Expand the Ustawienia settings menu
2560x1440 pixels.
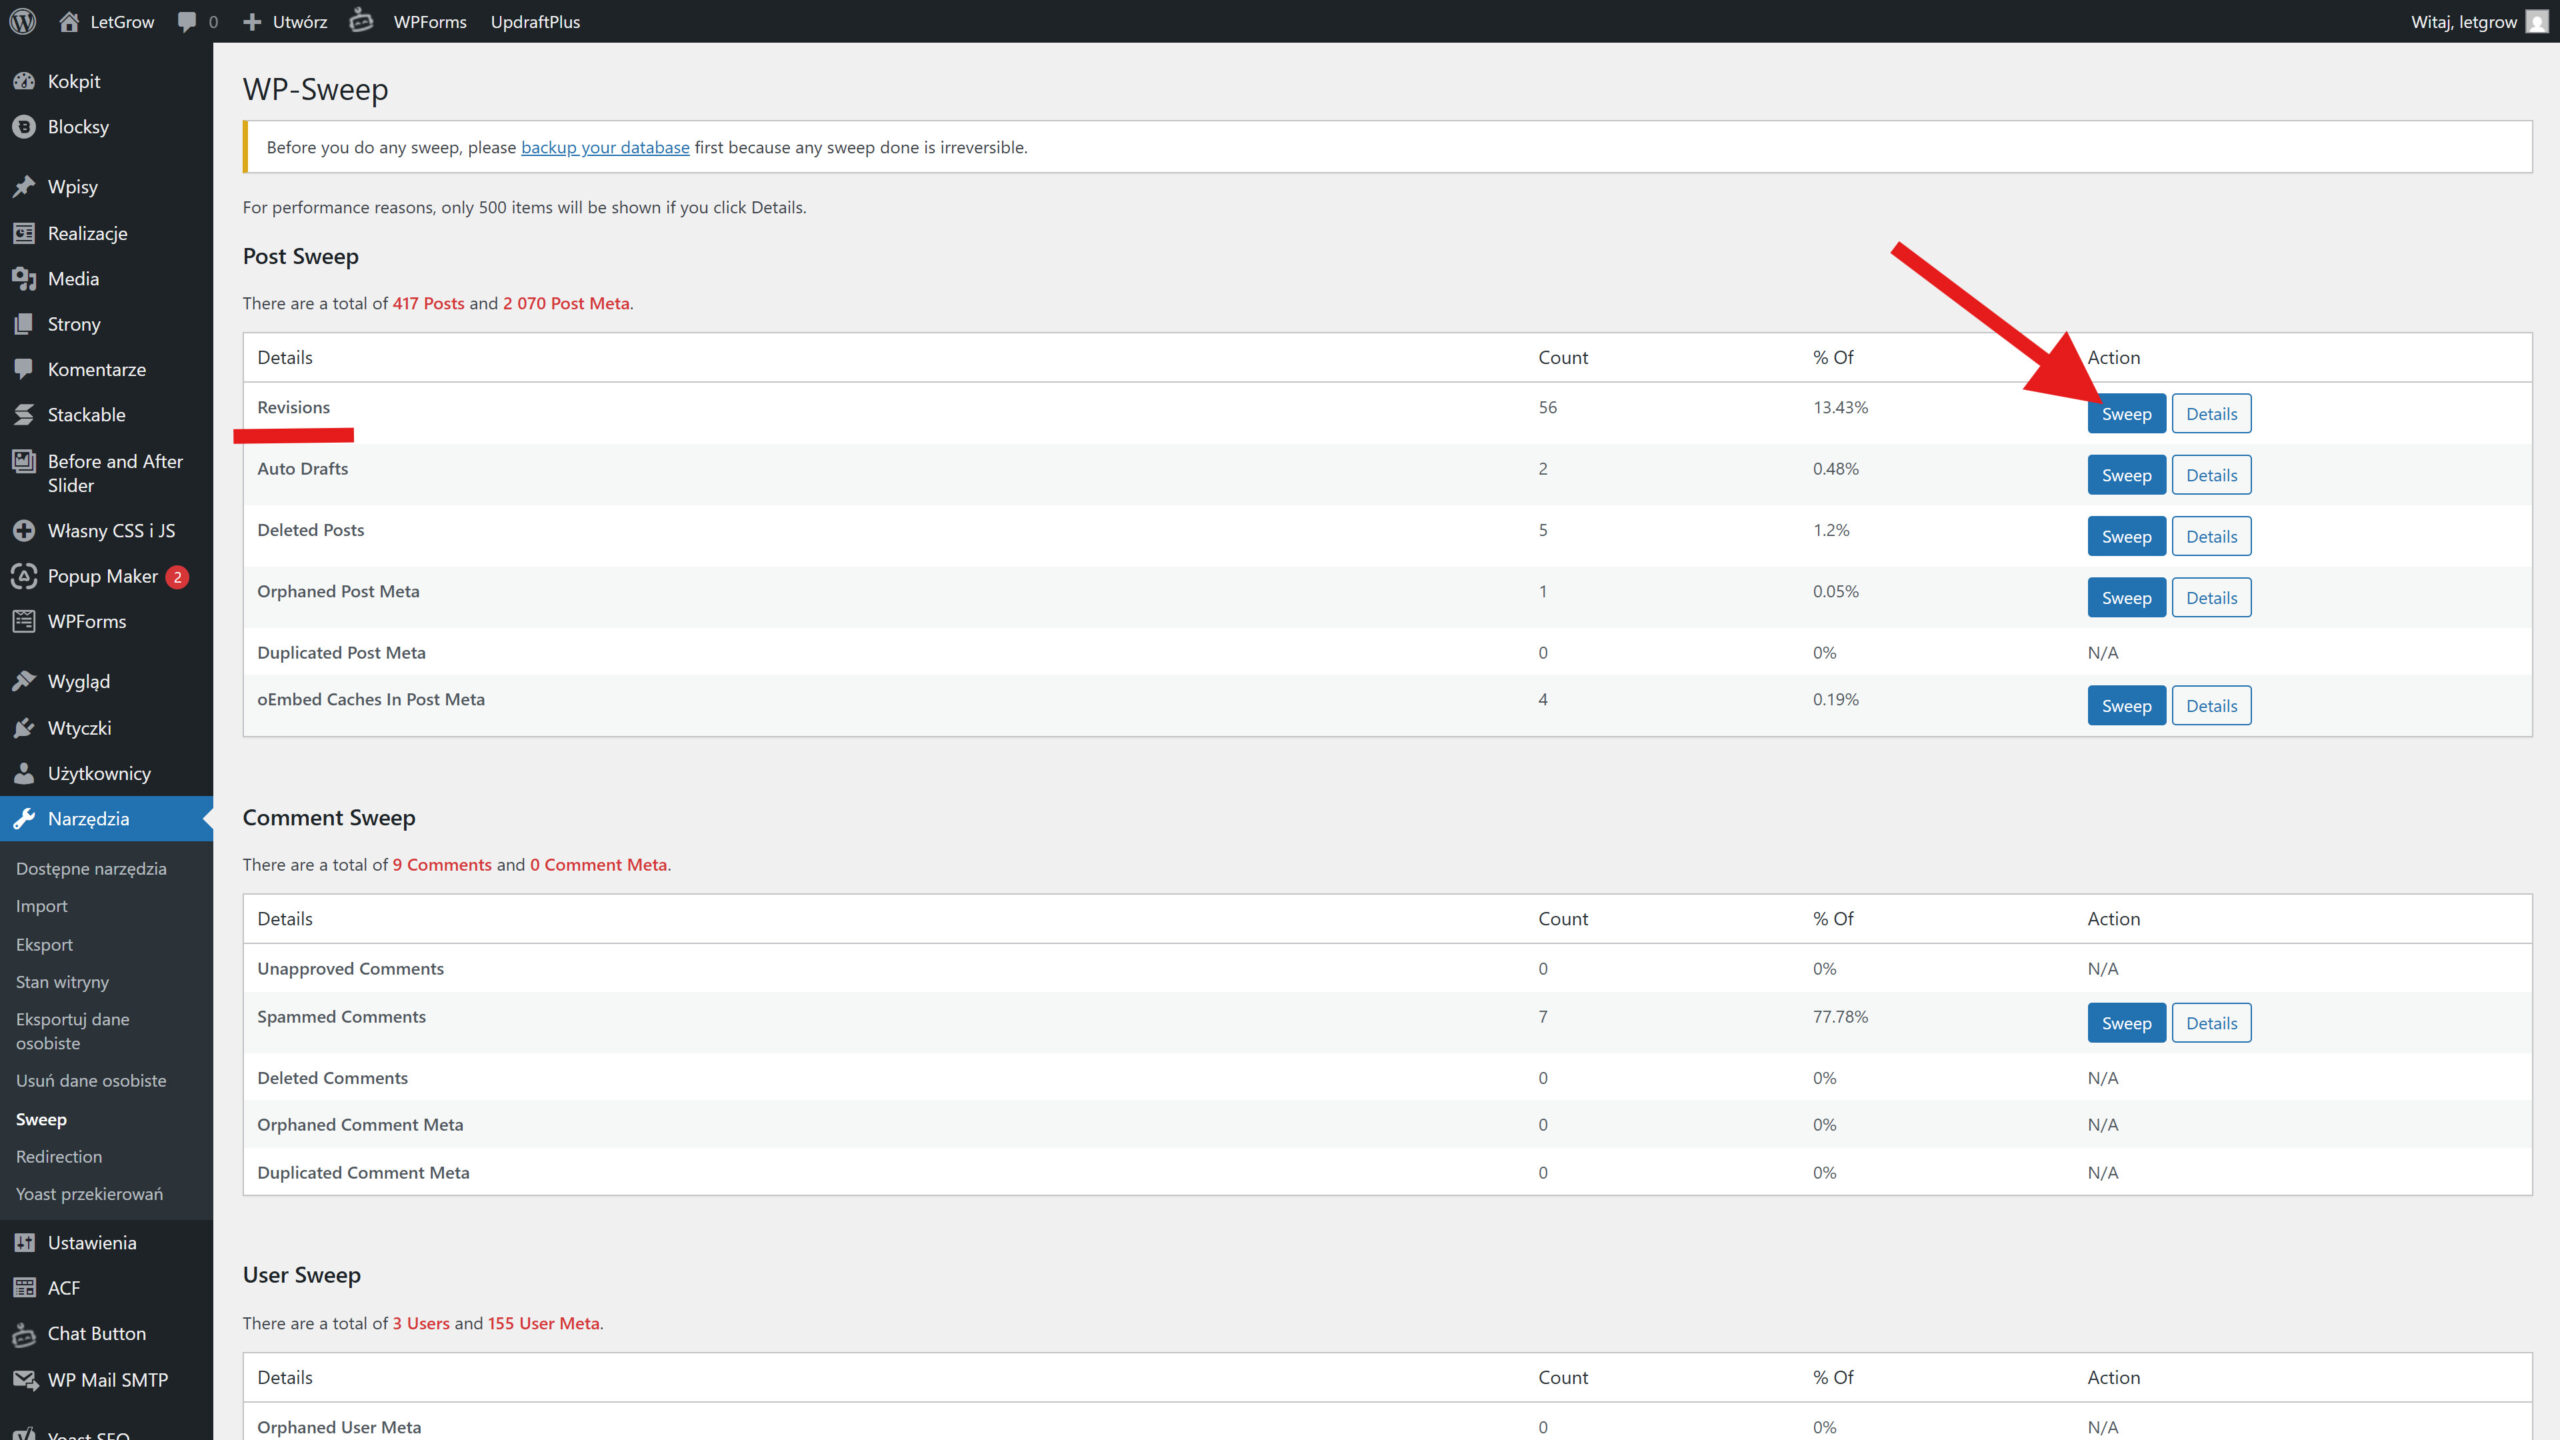pos(92,1242)
